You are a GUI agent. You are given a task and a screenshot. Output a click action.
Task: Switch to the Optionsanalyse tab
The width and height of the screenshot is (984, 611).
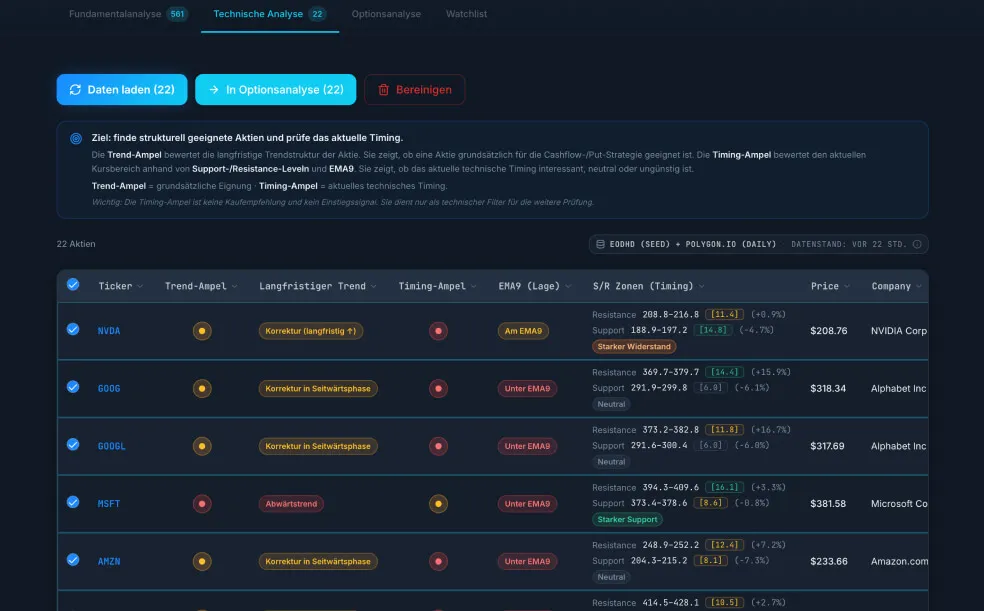(386, 14)
